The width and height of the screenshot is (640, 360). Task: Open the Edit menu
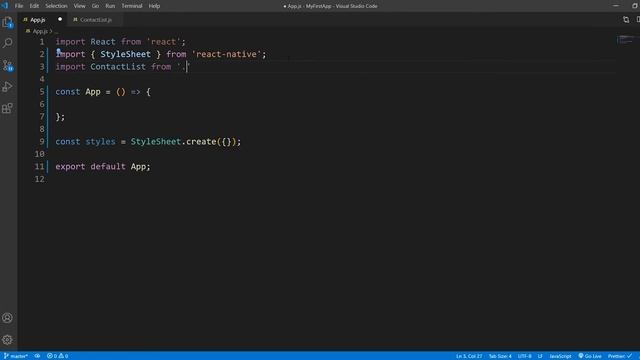34,6
